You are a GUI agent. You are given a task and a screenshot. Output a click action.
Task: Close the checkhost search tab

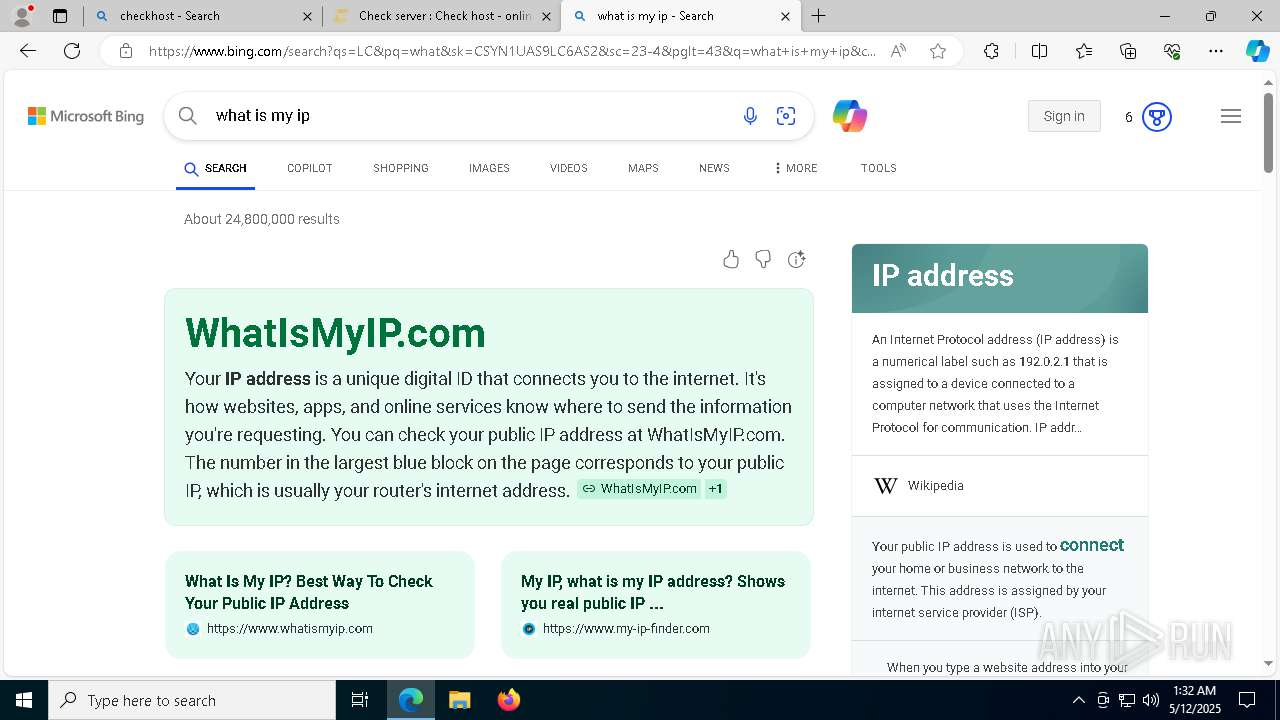point(307,16)
